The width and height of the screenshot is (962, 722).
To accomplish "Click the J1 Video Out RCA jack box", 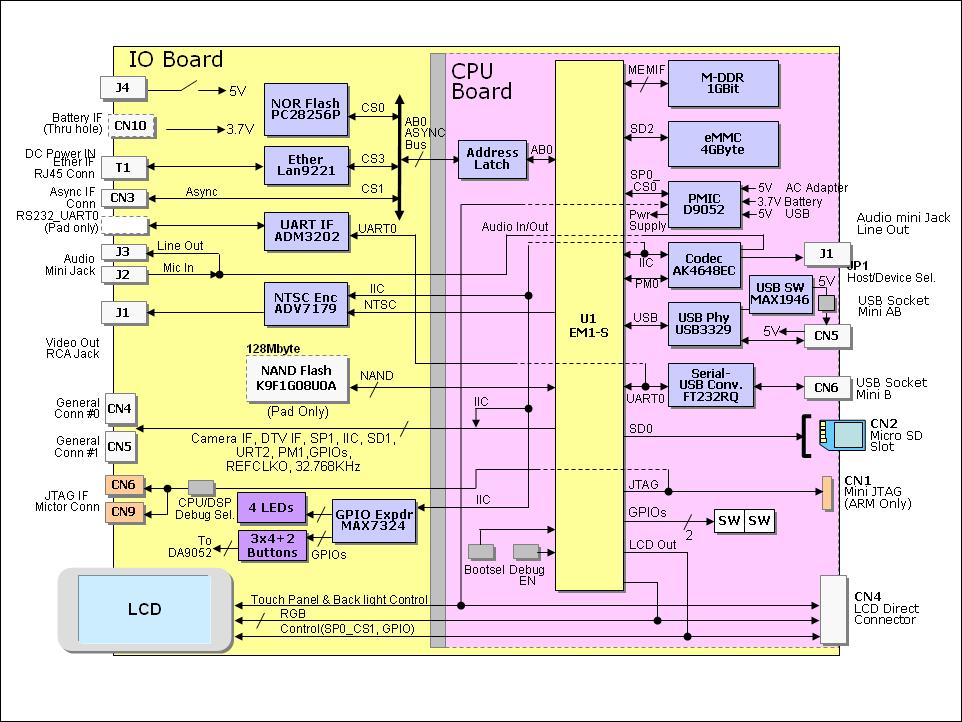I will pyautogui.click(x=123, y=312).
